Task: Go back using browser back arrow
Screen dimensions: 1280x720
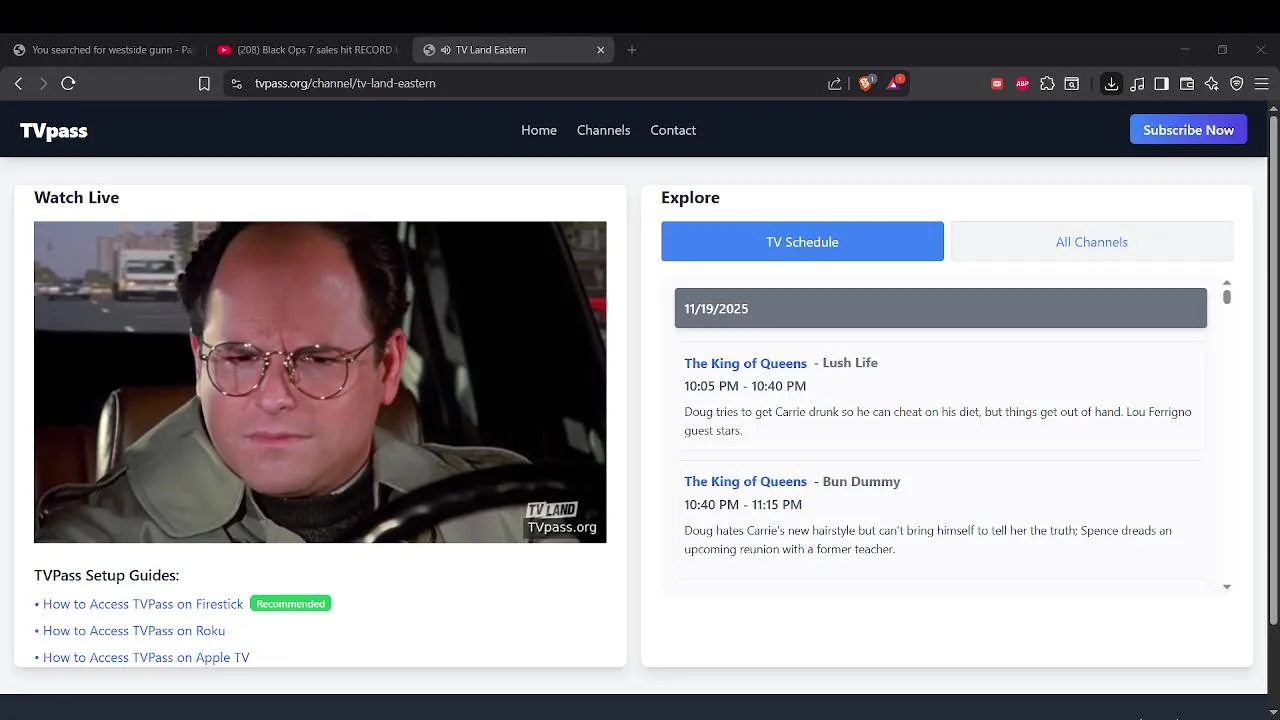Action: point(18,84)
